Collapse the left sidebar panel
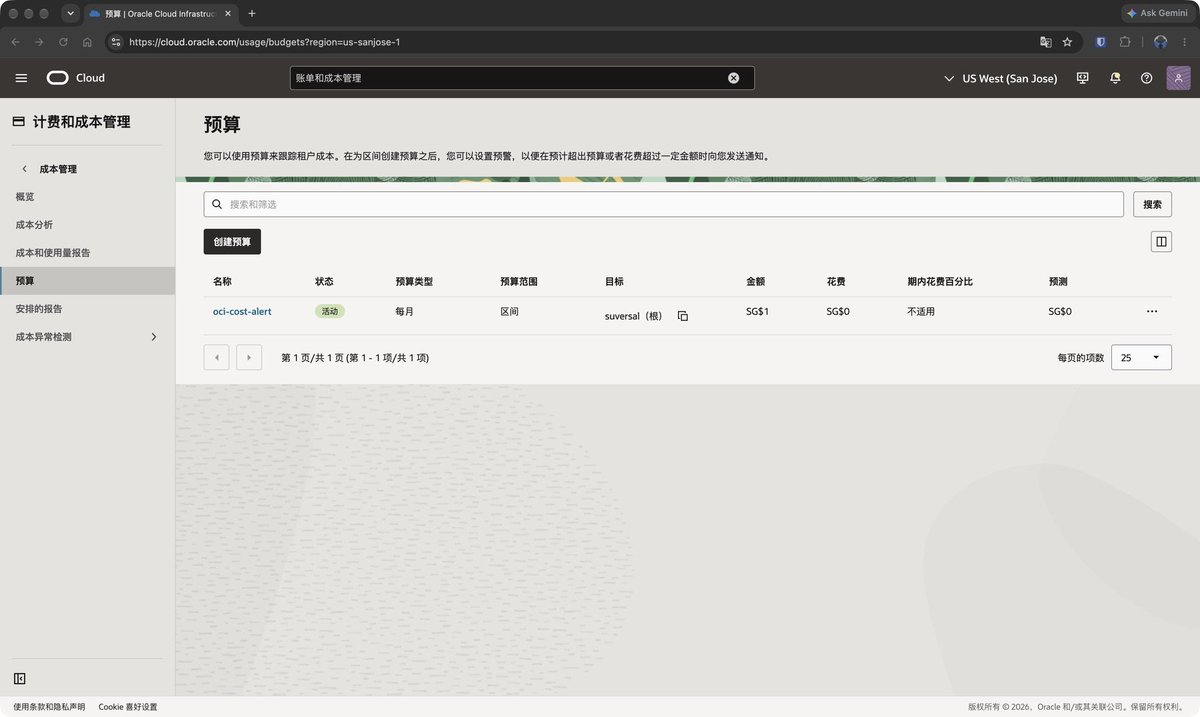This screenshot has width=1200, height=717. click(x=20, y=678)
